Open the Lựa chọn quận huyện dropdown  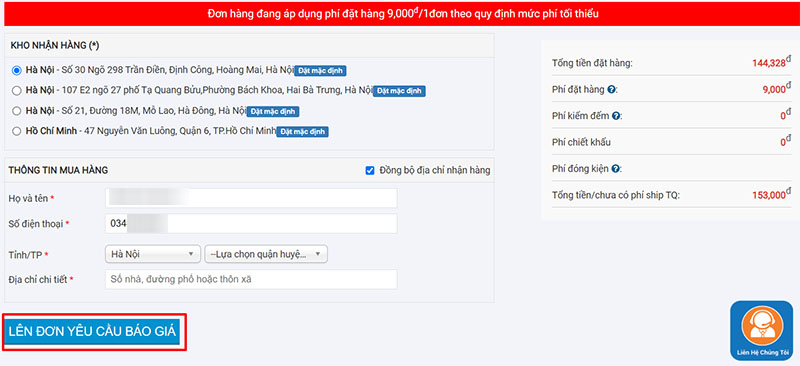[266, 254]
